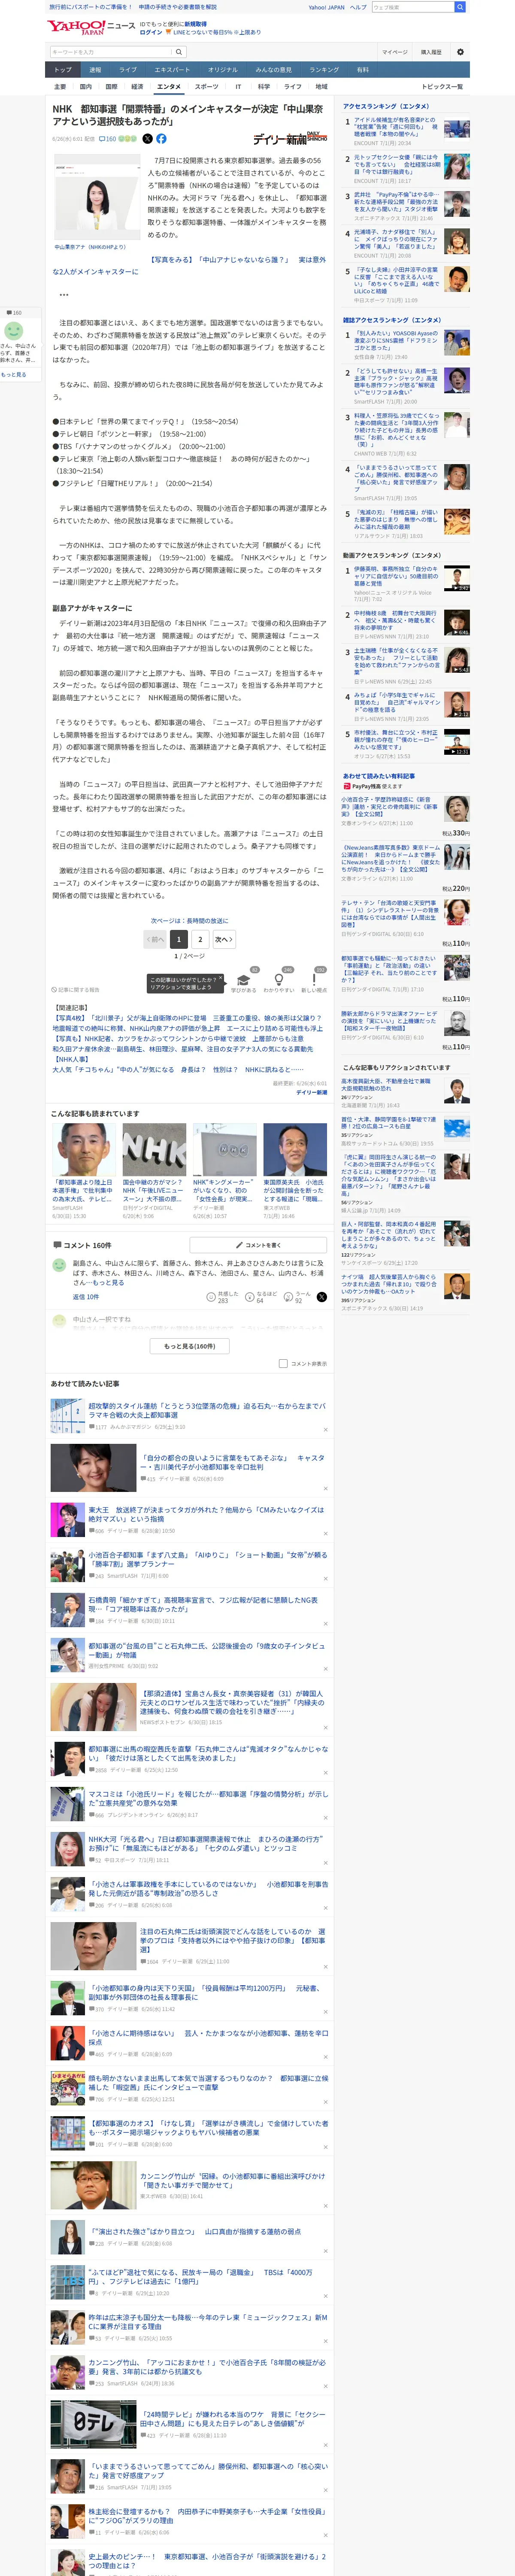Share the comment on X
The width and height of the screenshot is (515, 2576).
click(x=322, y=1296)
